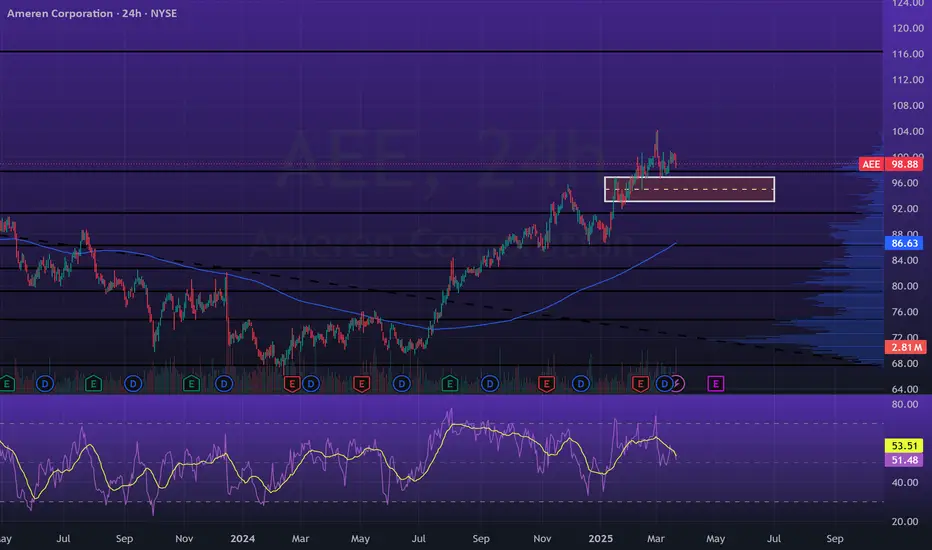Click the 20.00 label on the RSI scale
The height and width of the screenshot is (550, 932).
905,521
